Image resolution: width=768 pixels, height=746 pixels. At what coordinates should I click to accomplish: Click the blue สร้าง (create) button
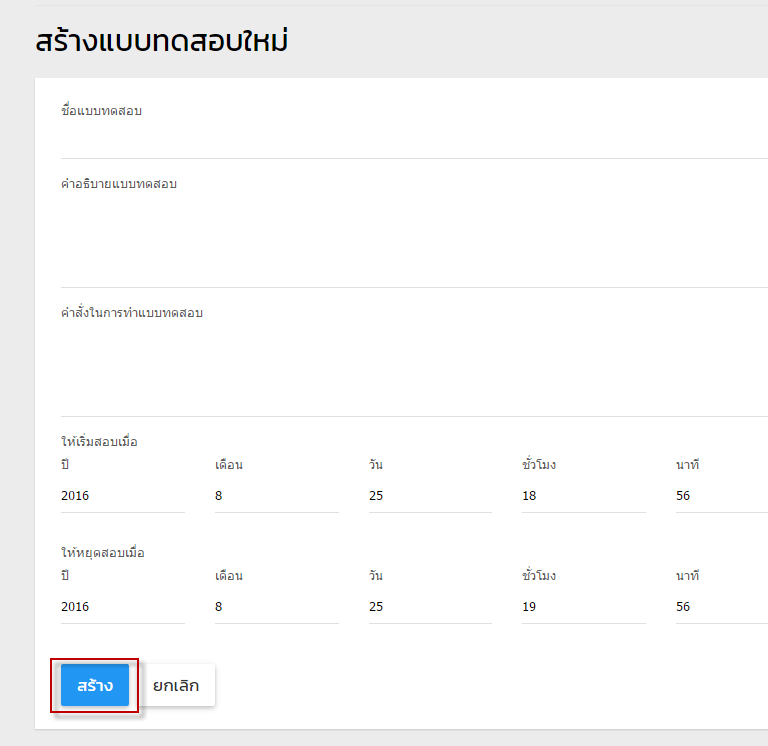(x=95, y=685)
